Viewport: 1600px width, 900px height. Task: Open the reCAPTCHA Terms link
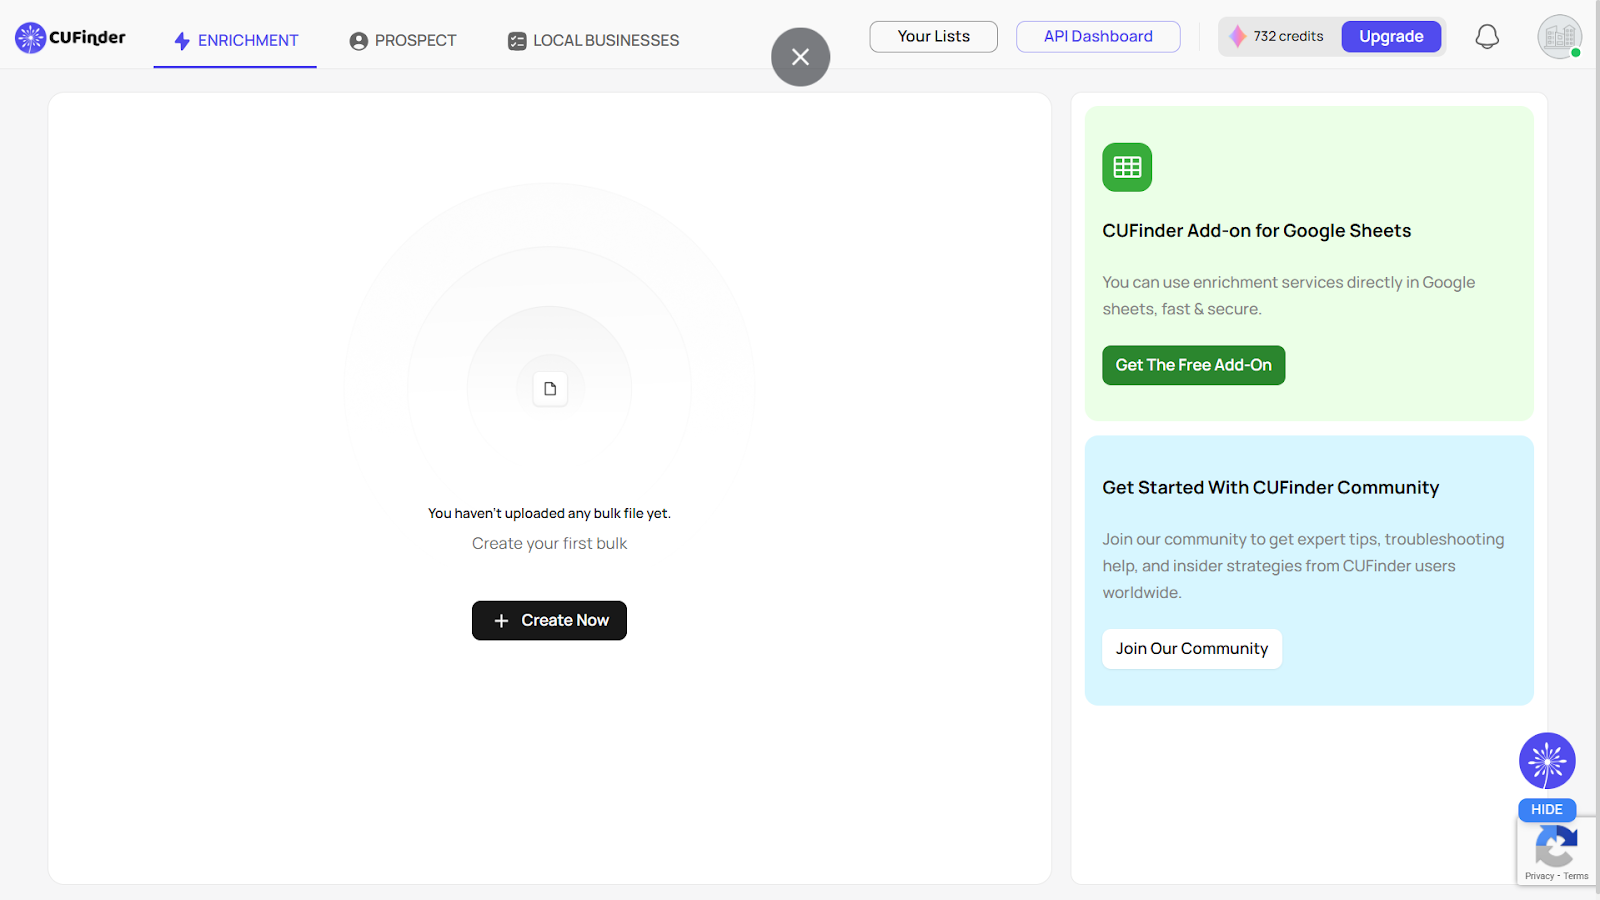tap(1576, 876)
